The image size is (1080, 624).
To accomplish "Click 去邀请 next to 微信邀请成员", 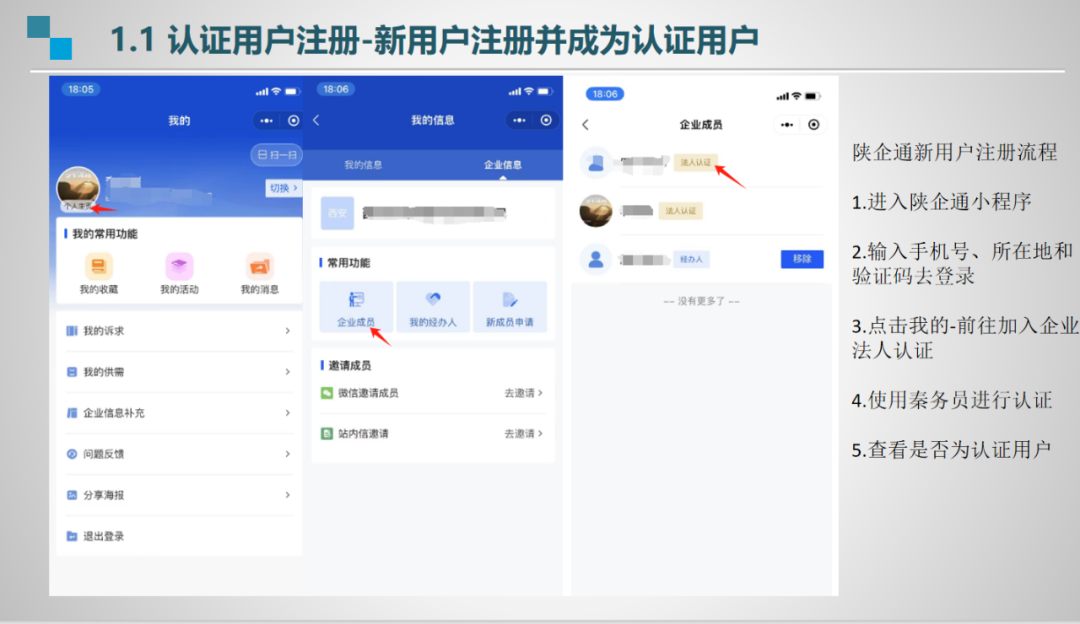I will pos(524,394).
